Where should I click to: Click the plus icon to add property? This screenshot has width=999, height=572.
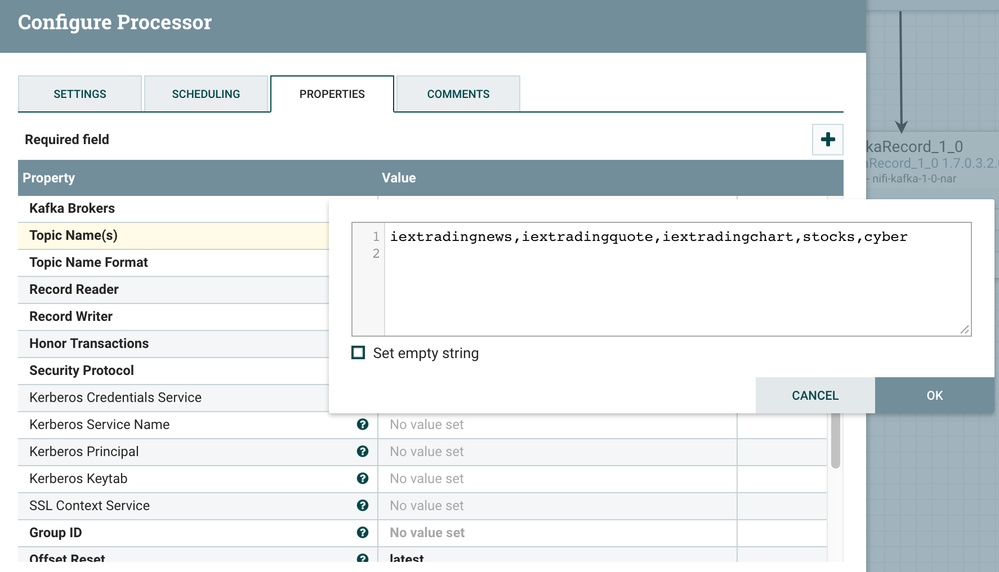click(x=827, y=140)
